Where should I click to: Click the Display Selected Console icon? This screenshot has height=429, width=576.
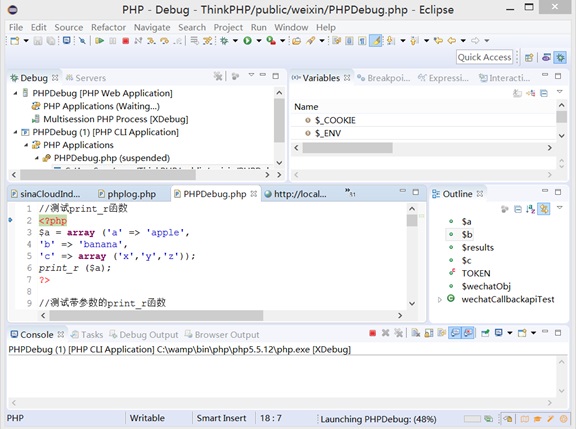coord(499,333)
